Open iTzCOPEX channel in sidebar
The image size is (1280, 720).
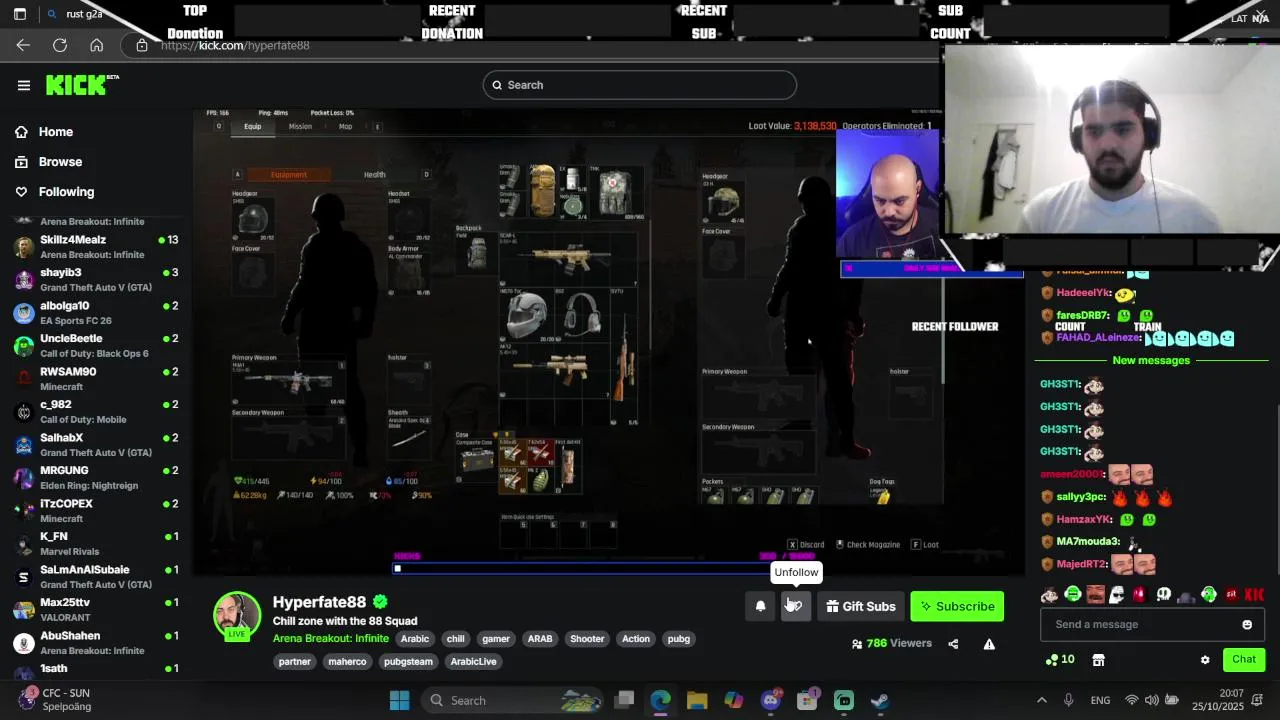[x=97, y=511]
